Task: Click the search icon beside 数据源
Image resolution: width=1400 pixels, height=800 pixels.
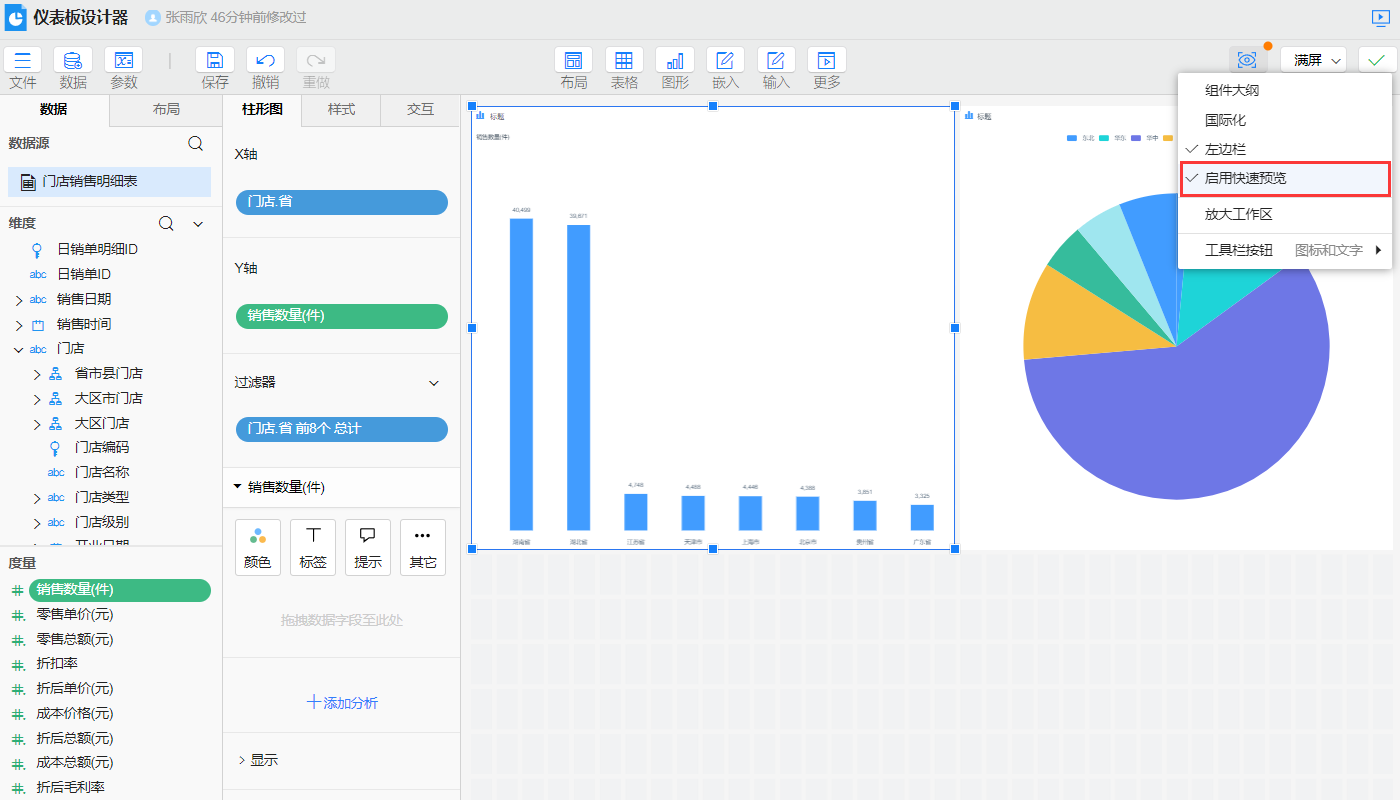Action: point(196,144)
